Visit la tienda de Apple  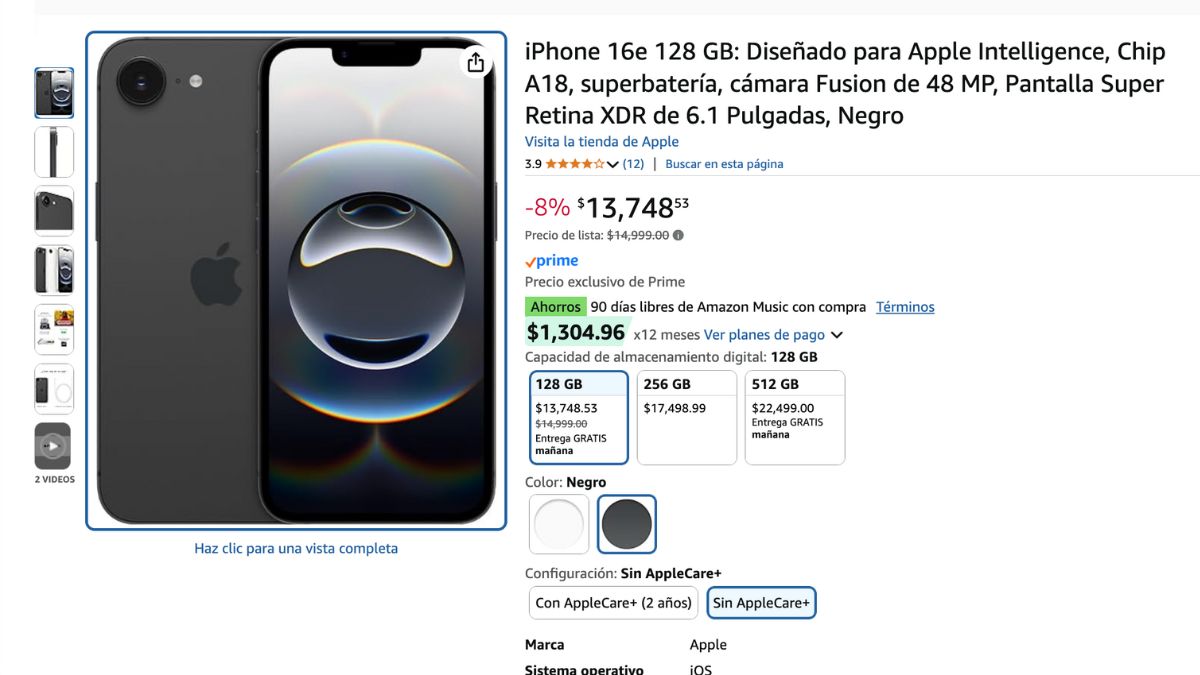pyautogui.click(x=602, y=142)
